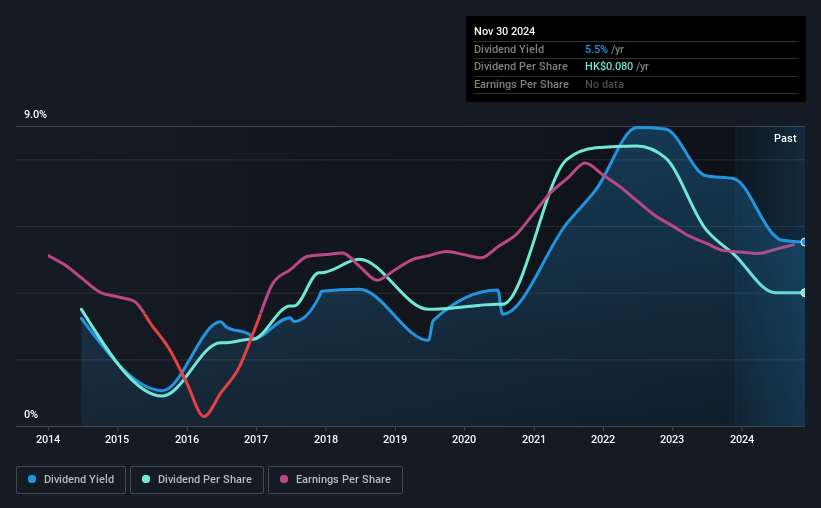
Task: Select the 2022 x-axis label
Action: (603, 439)
